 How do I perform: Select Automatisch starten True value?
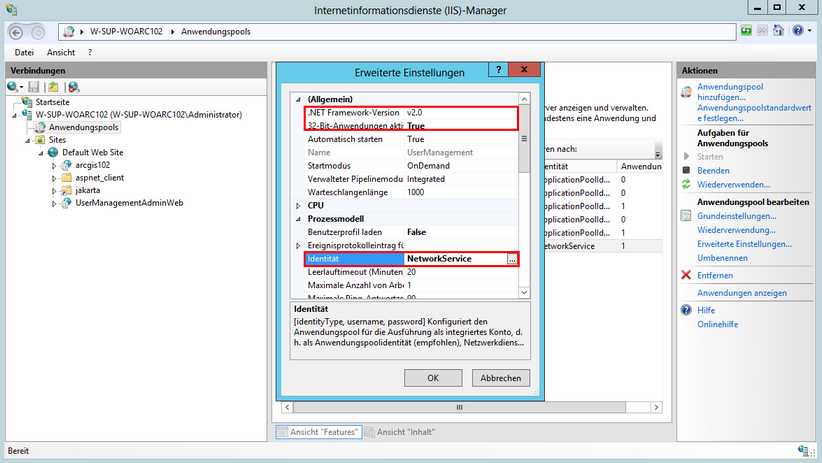pyautogui.click(x=416, y=139)
